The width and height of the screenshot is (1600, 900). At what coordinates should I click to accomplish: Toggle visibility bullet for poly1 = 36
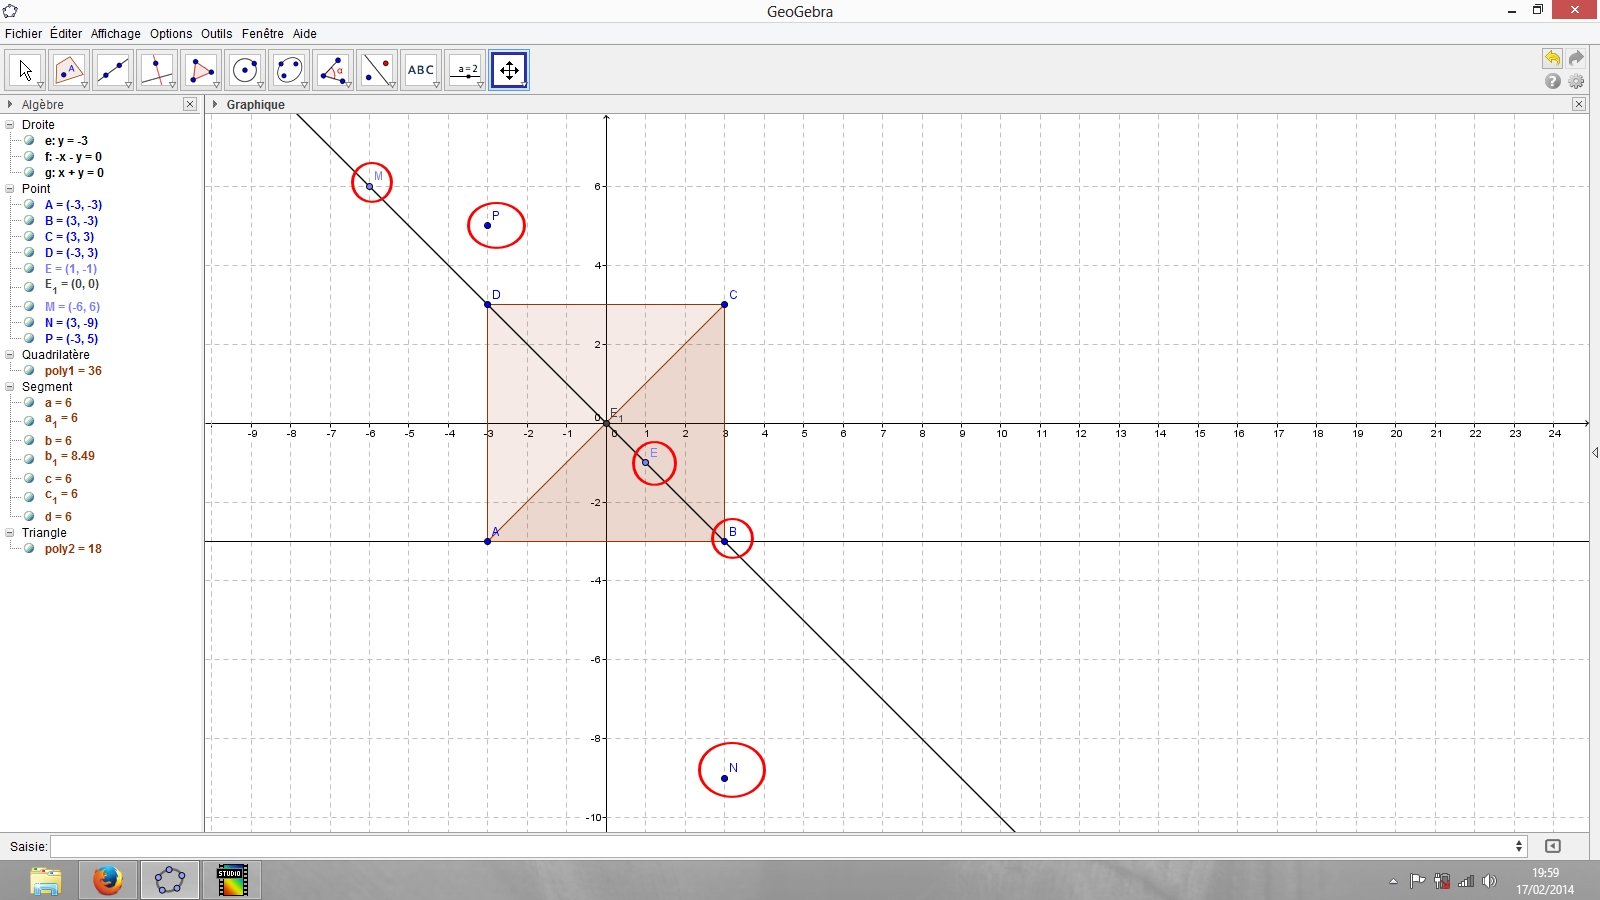pyautogui.click(x=30, y=371)
